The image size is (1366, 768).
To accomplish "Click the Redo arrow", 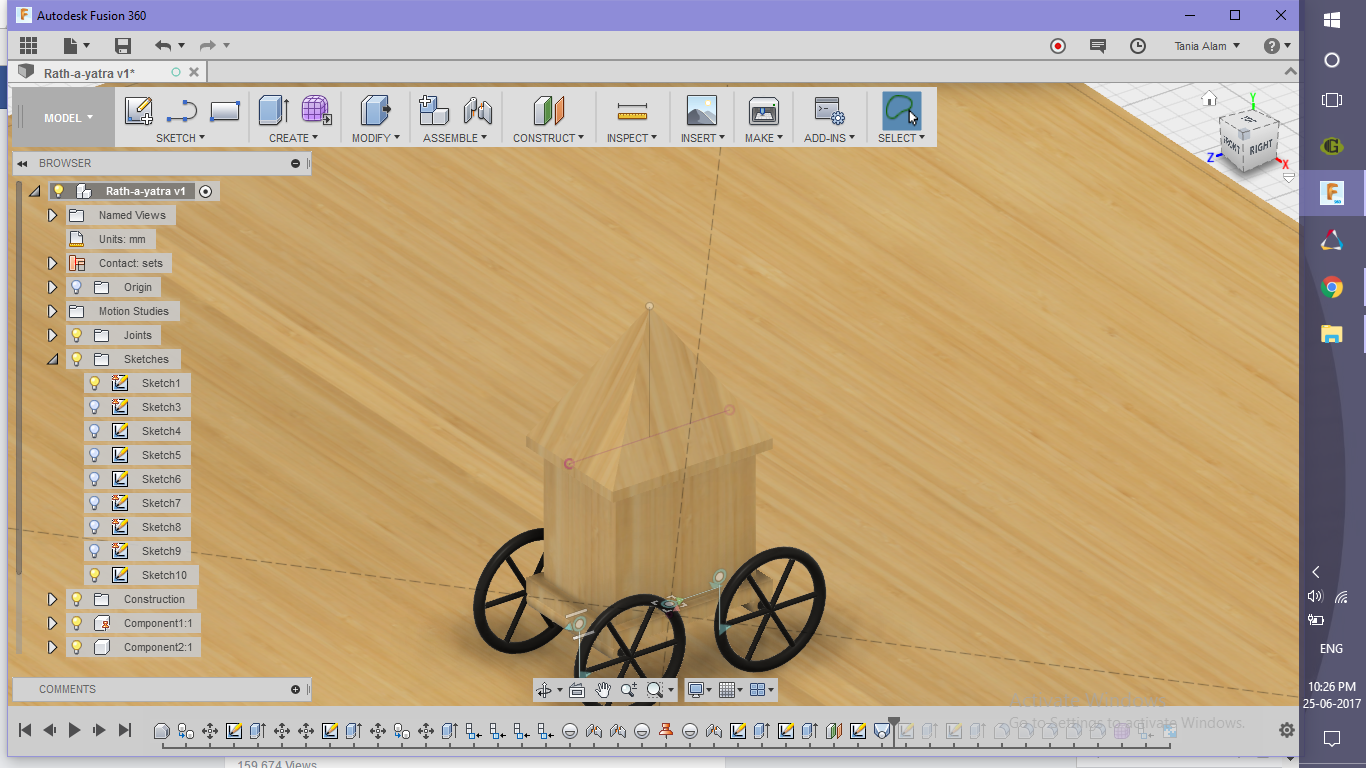I will tap(208, 45).
